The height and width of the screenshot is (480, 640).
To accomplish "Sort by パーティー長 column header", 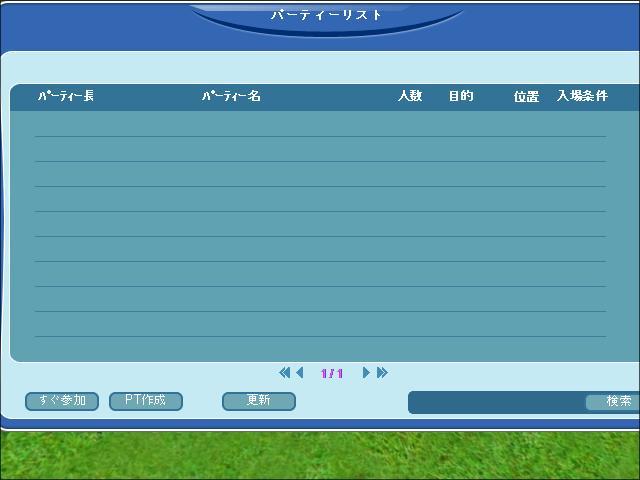I will (66, 96).
